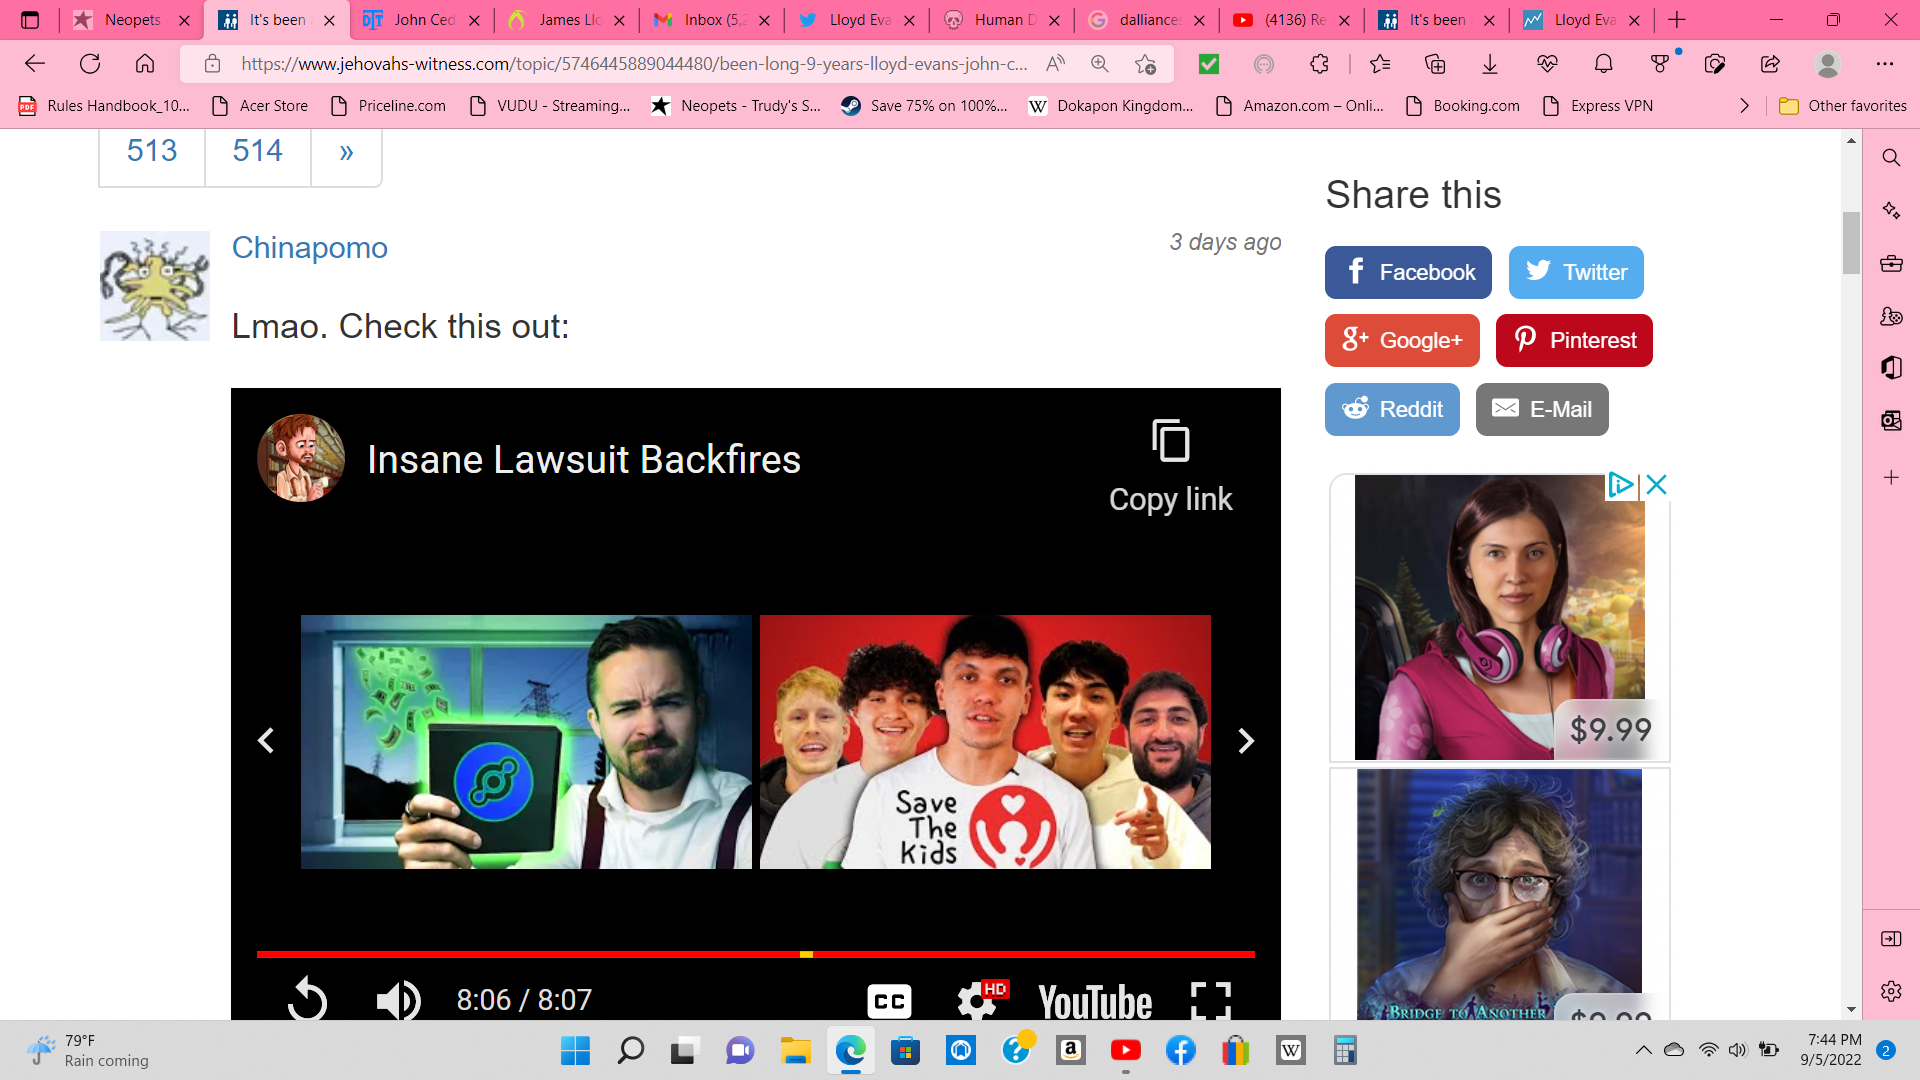
Task: Add this page to favorites
Action: click(x=1146, y=64)
